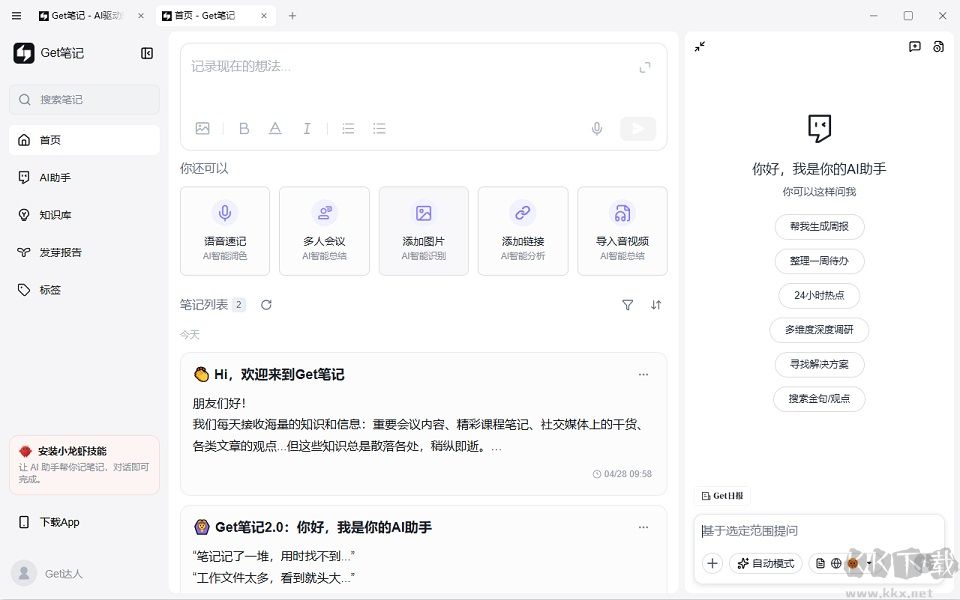
Task: Add attachment with plus button in AI input
Action: (712, 563)
